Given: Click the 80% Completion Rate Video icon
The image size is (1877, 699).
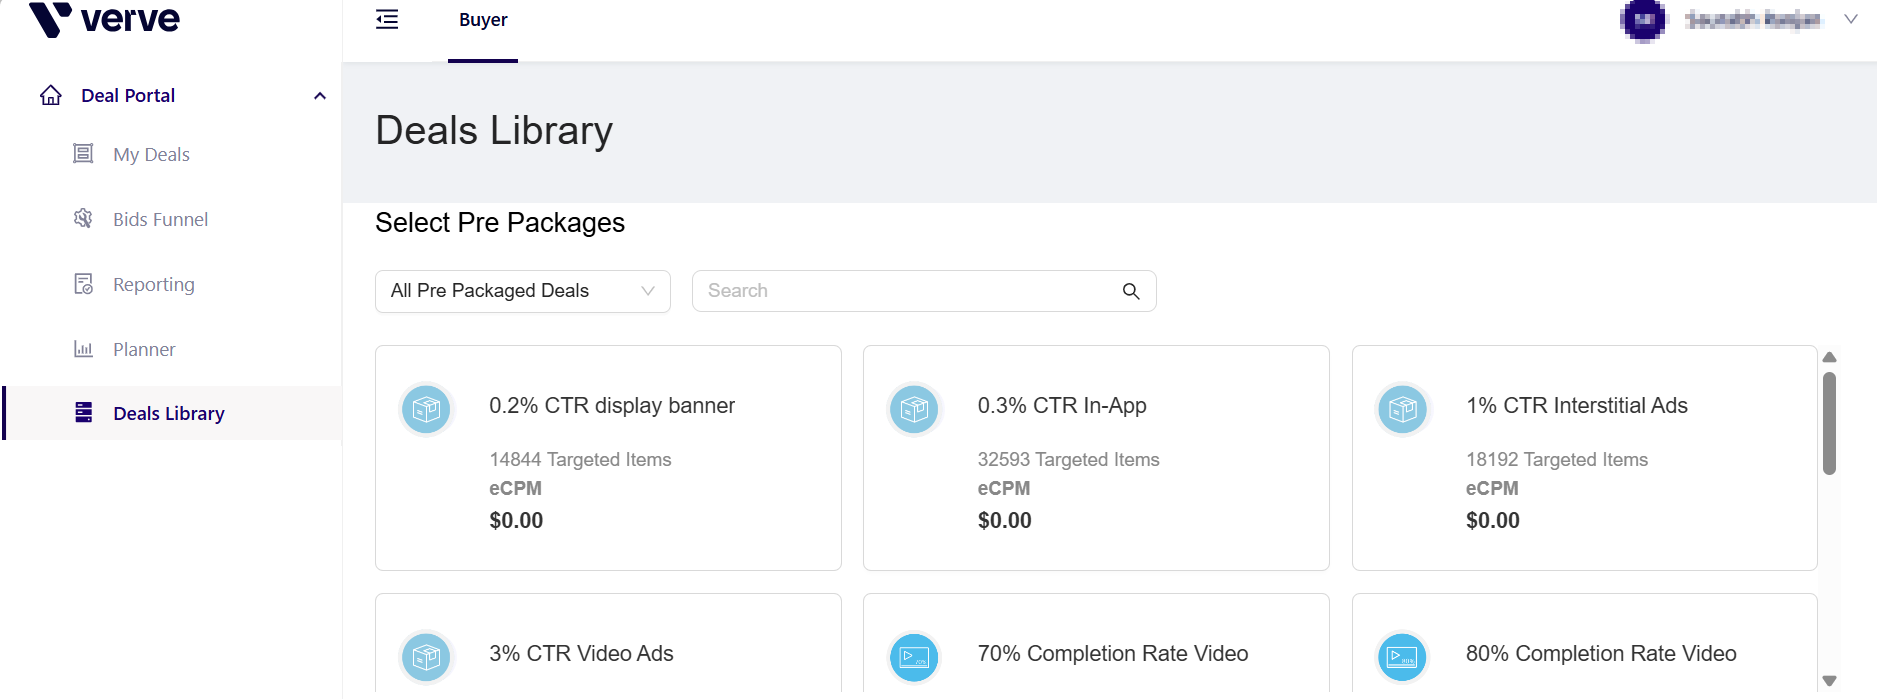Looking at the screenshot, I should pos(1403,657).
